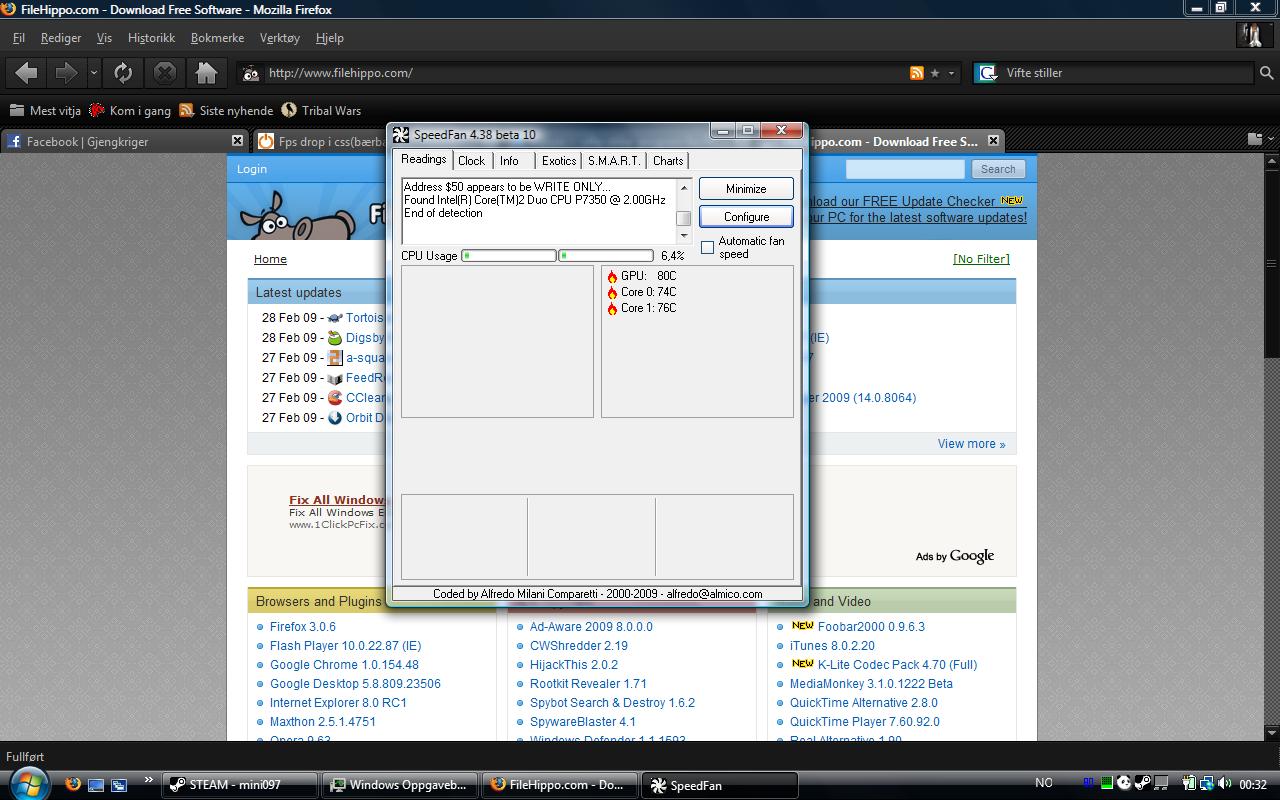The width and height of the screenshot is (1280, 800).
Task: Close the Facebook tab
Action: (237, 141)
